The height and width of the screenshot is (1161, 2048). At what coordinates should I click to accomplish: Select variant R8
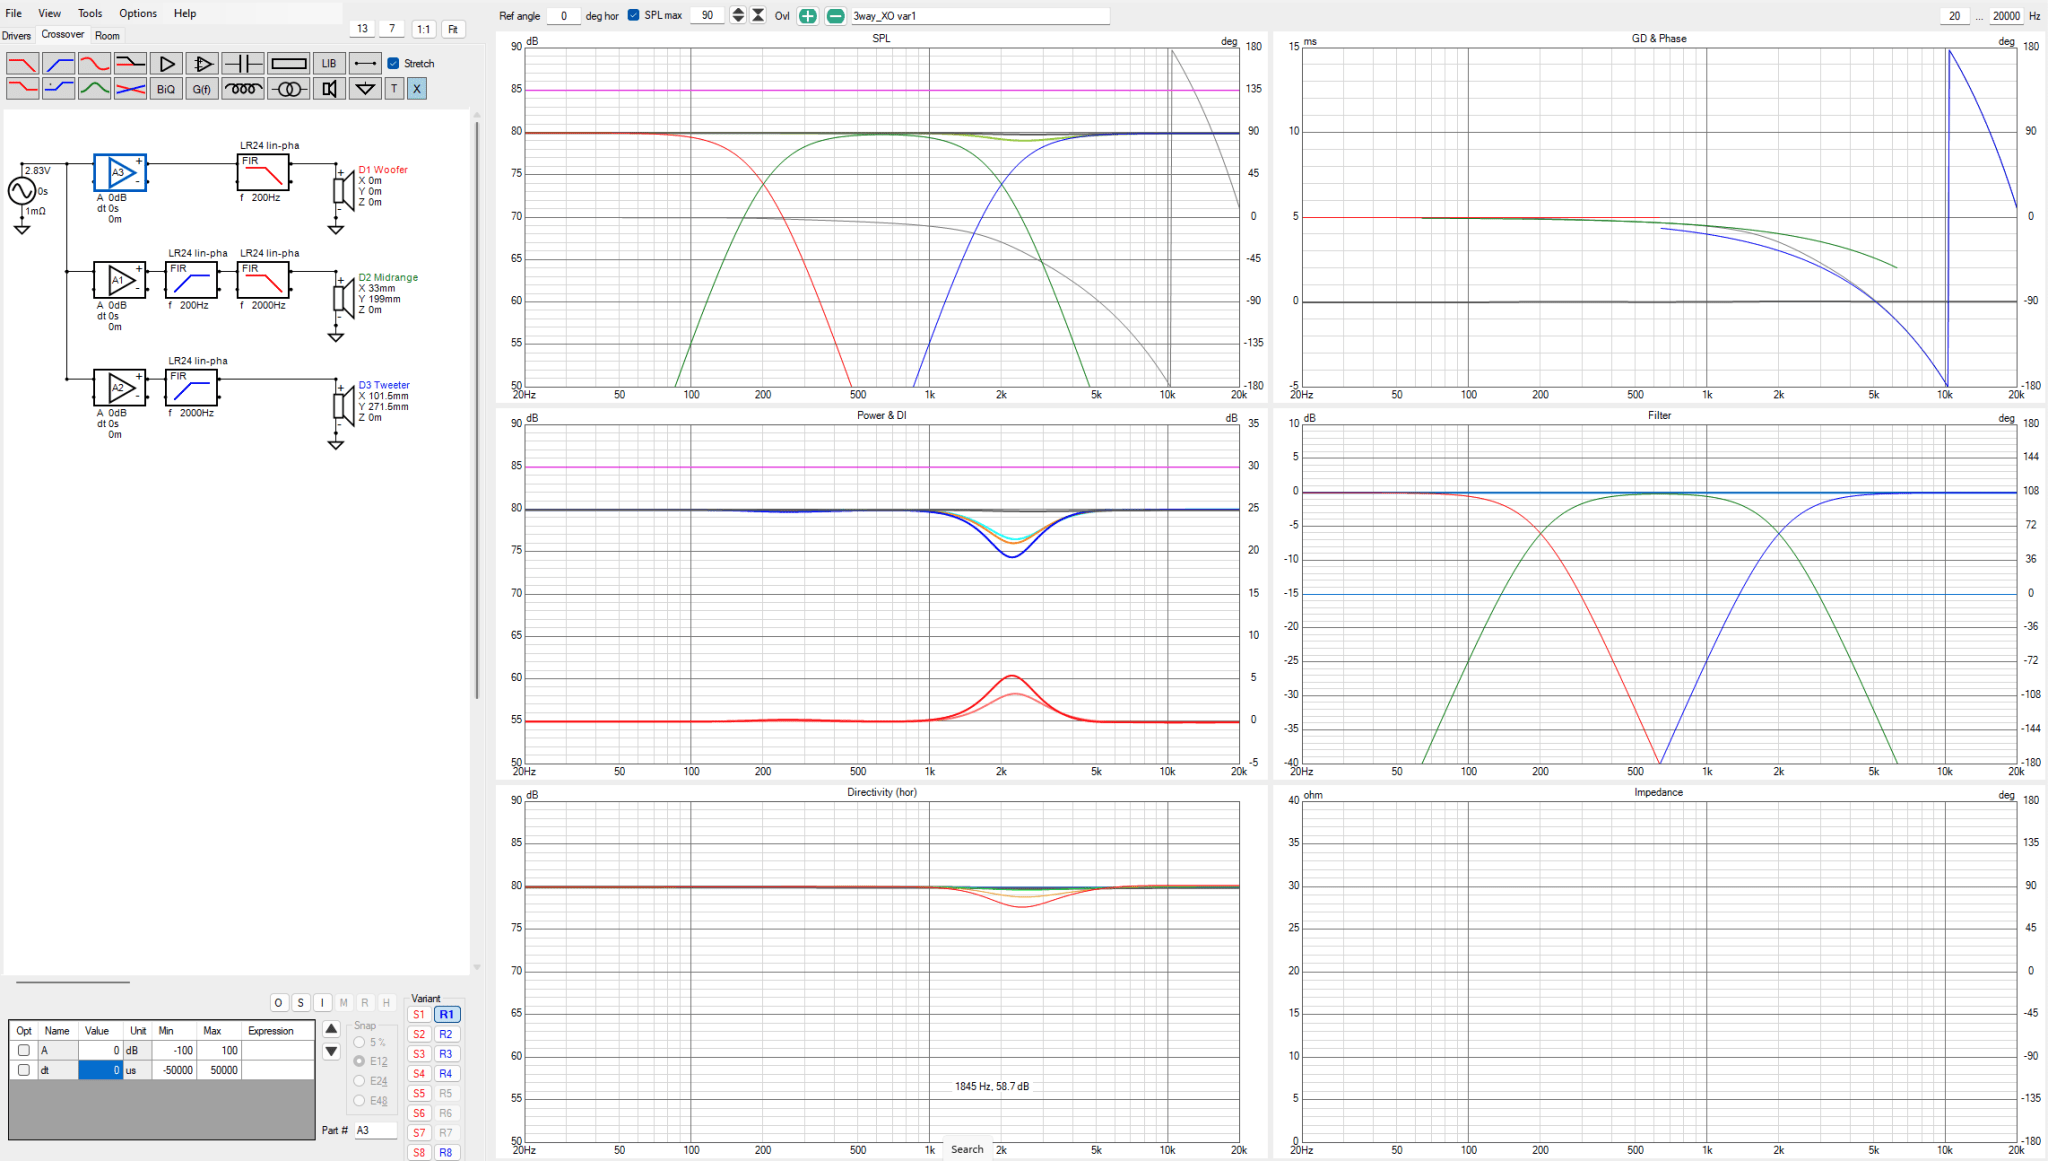click(446, 1152)
